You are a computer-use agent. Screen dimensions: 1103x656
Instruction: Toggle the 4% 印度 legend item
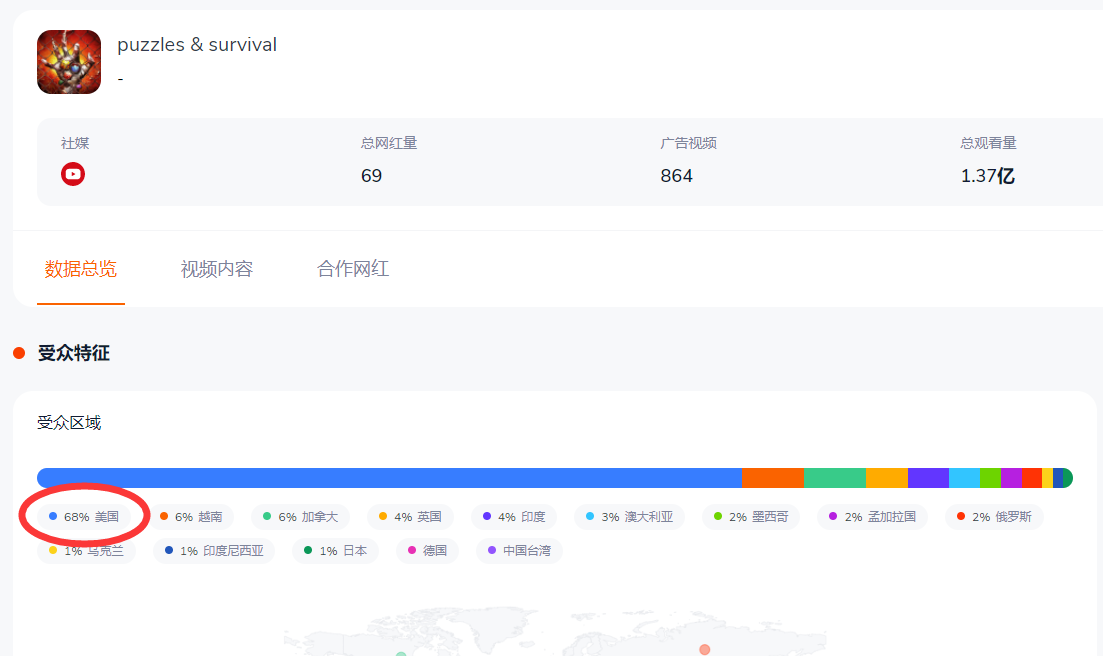514,517
